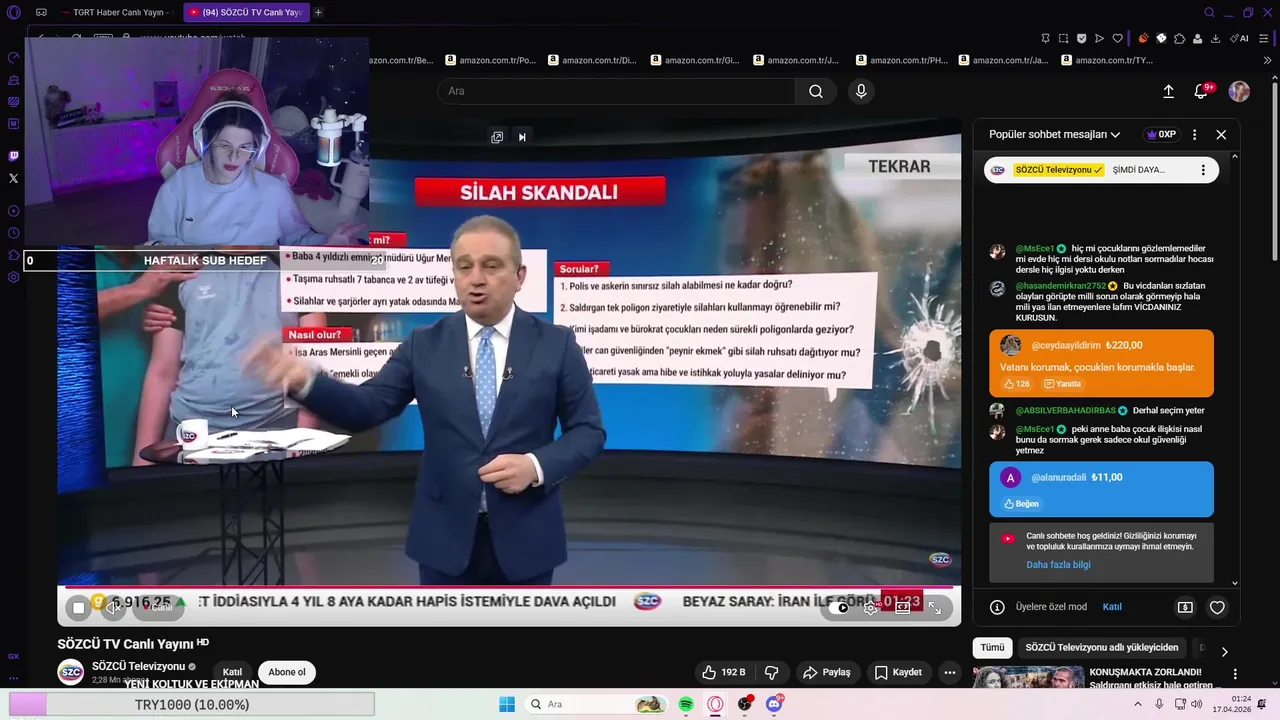Screen dimensions: 1280x720
Task: Add page to bookmarks heart icon
Action: tap(1118, 39)
